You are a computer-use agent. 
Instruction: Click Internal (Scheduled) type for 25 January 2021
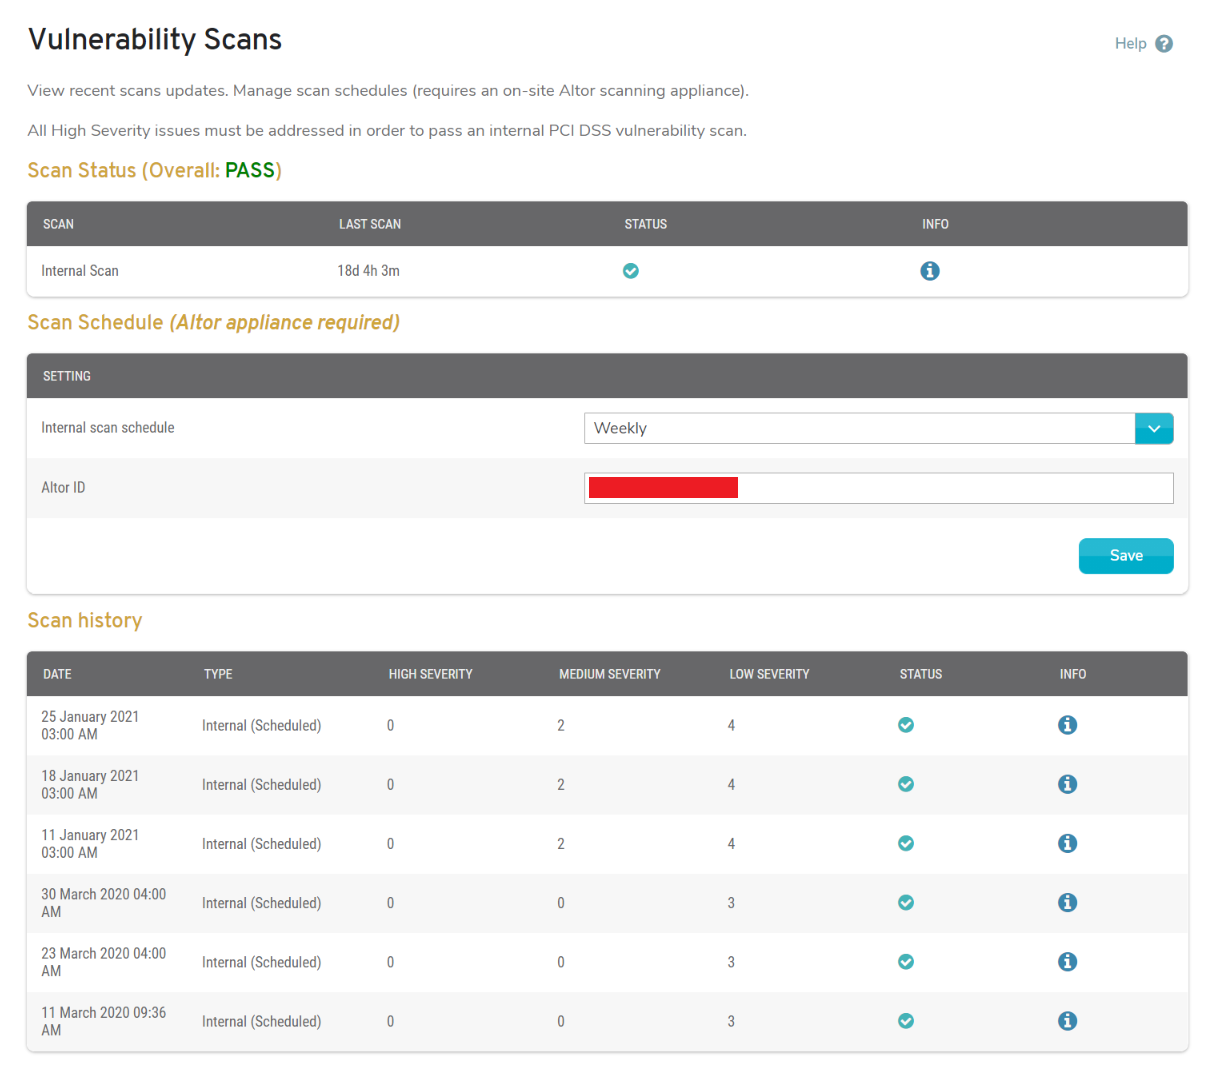tap(262, 725)
